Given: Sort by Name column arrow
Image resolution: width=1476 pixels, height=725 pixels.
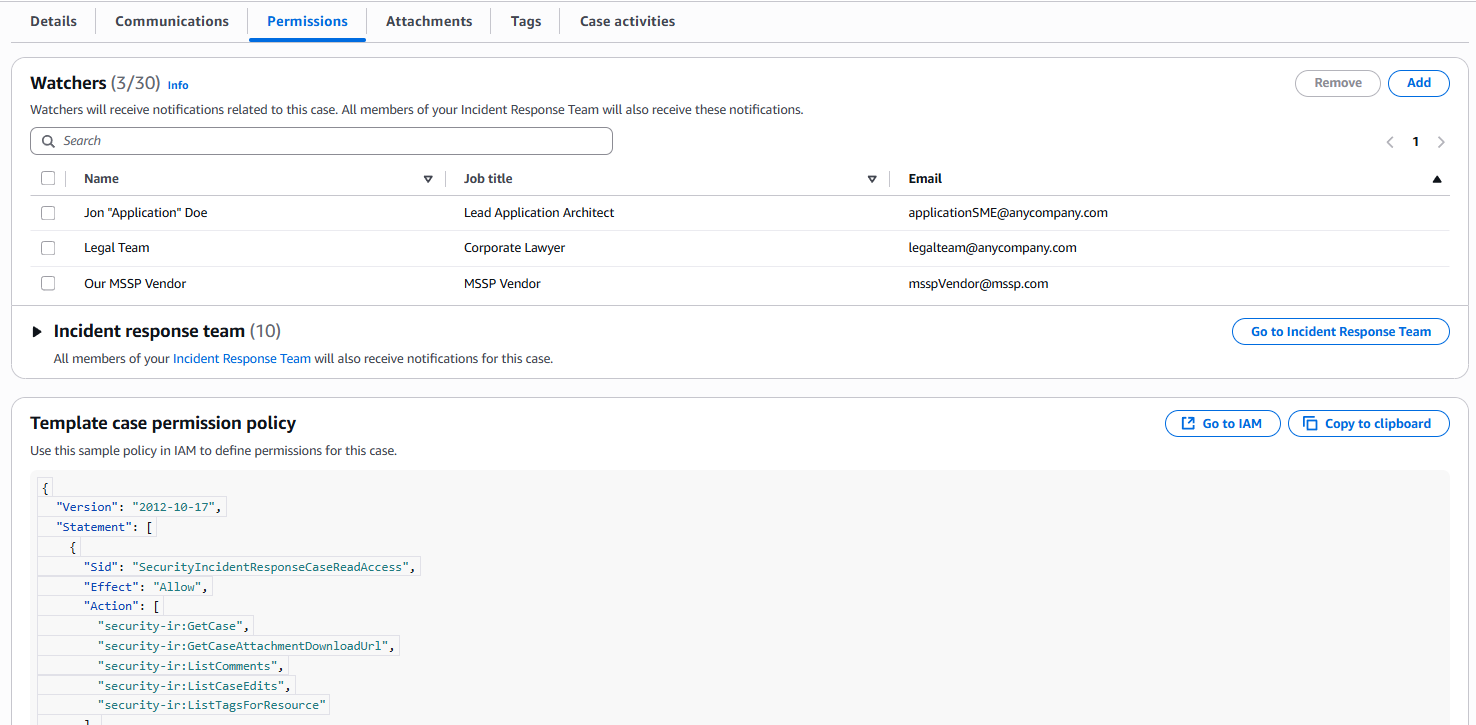Looking at the screenshot, I should (x=428, y=179).
